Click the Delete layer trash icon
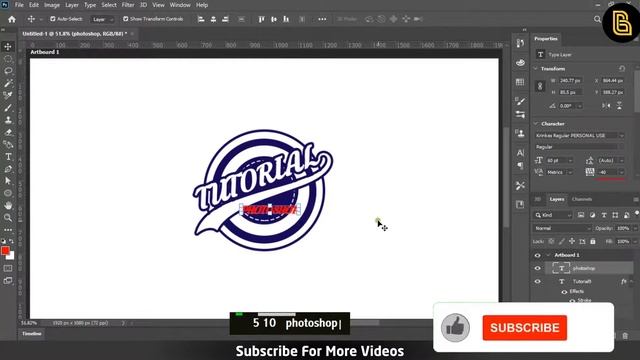Image resolution: width=640 pixels, height=360 pixels. coord(625,336)
